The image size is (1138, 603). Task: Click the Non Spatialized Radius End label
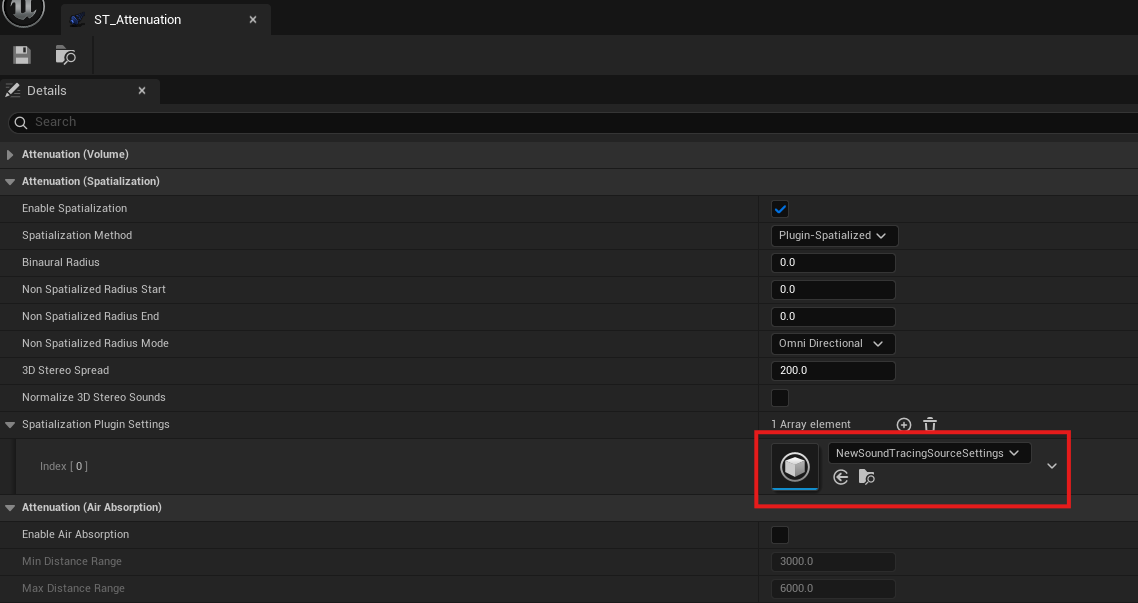pyautogui.click(x=90, y=316)
